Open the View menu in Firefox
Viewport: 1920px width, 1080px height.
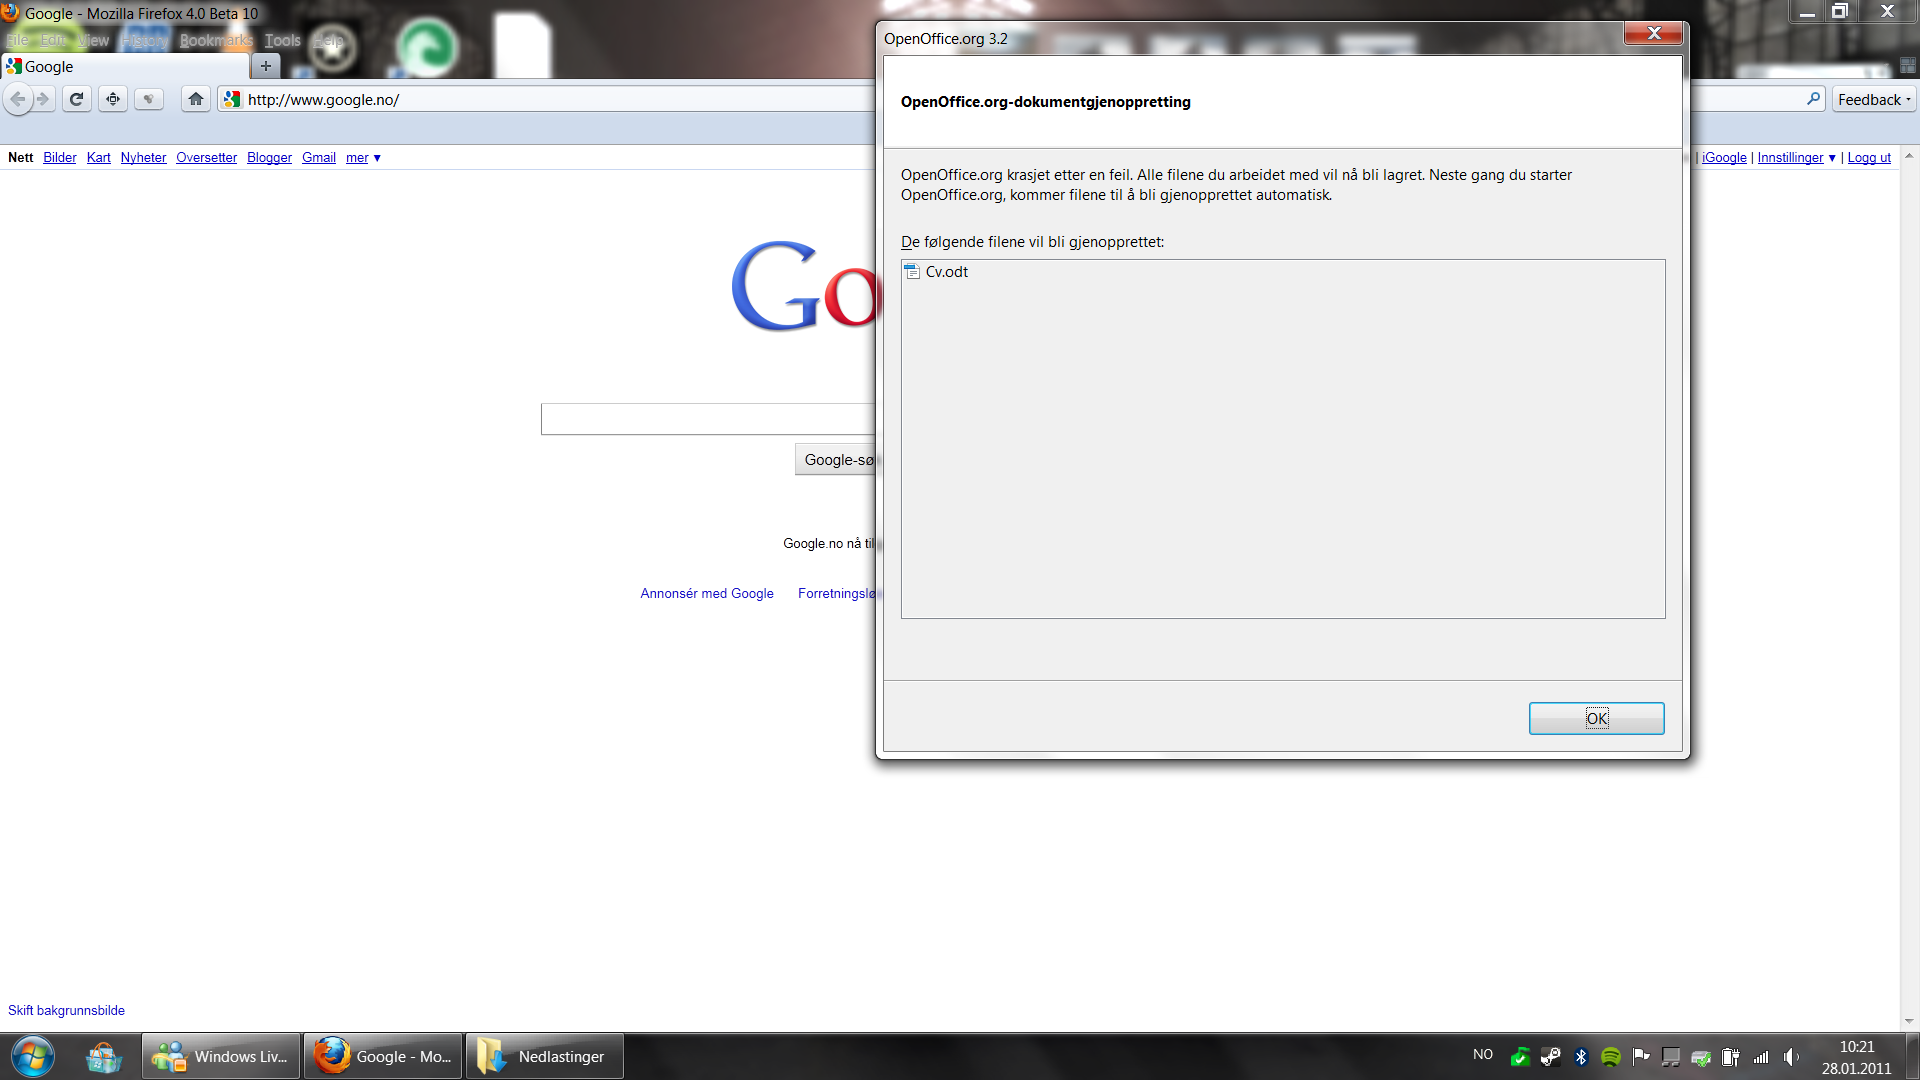(x=93, y=40)
